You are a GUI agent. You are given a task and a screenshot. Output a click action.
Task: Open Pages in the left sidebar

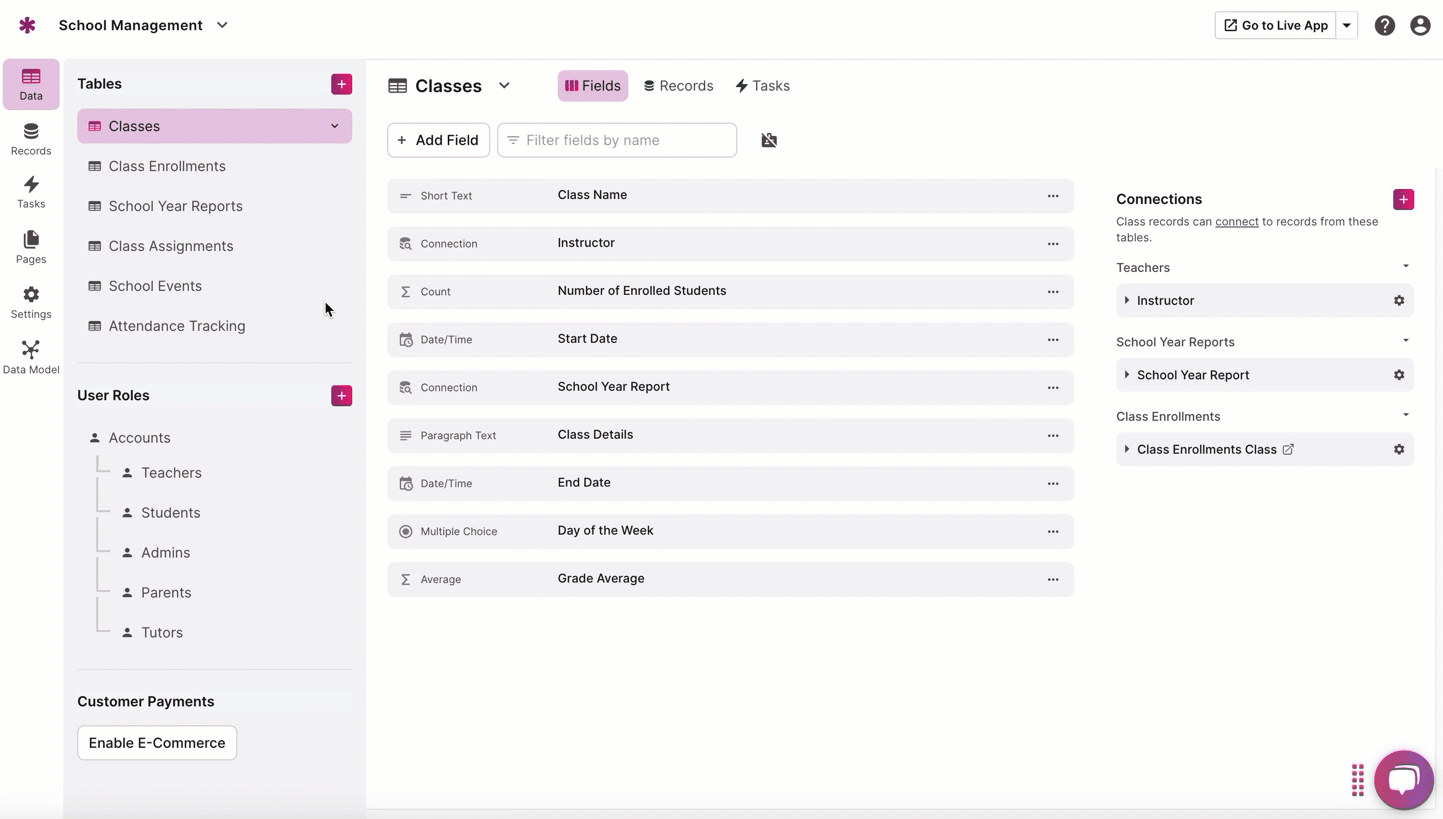31,247
